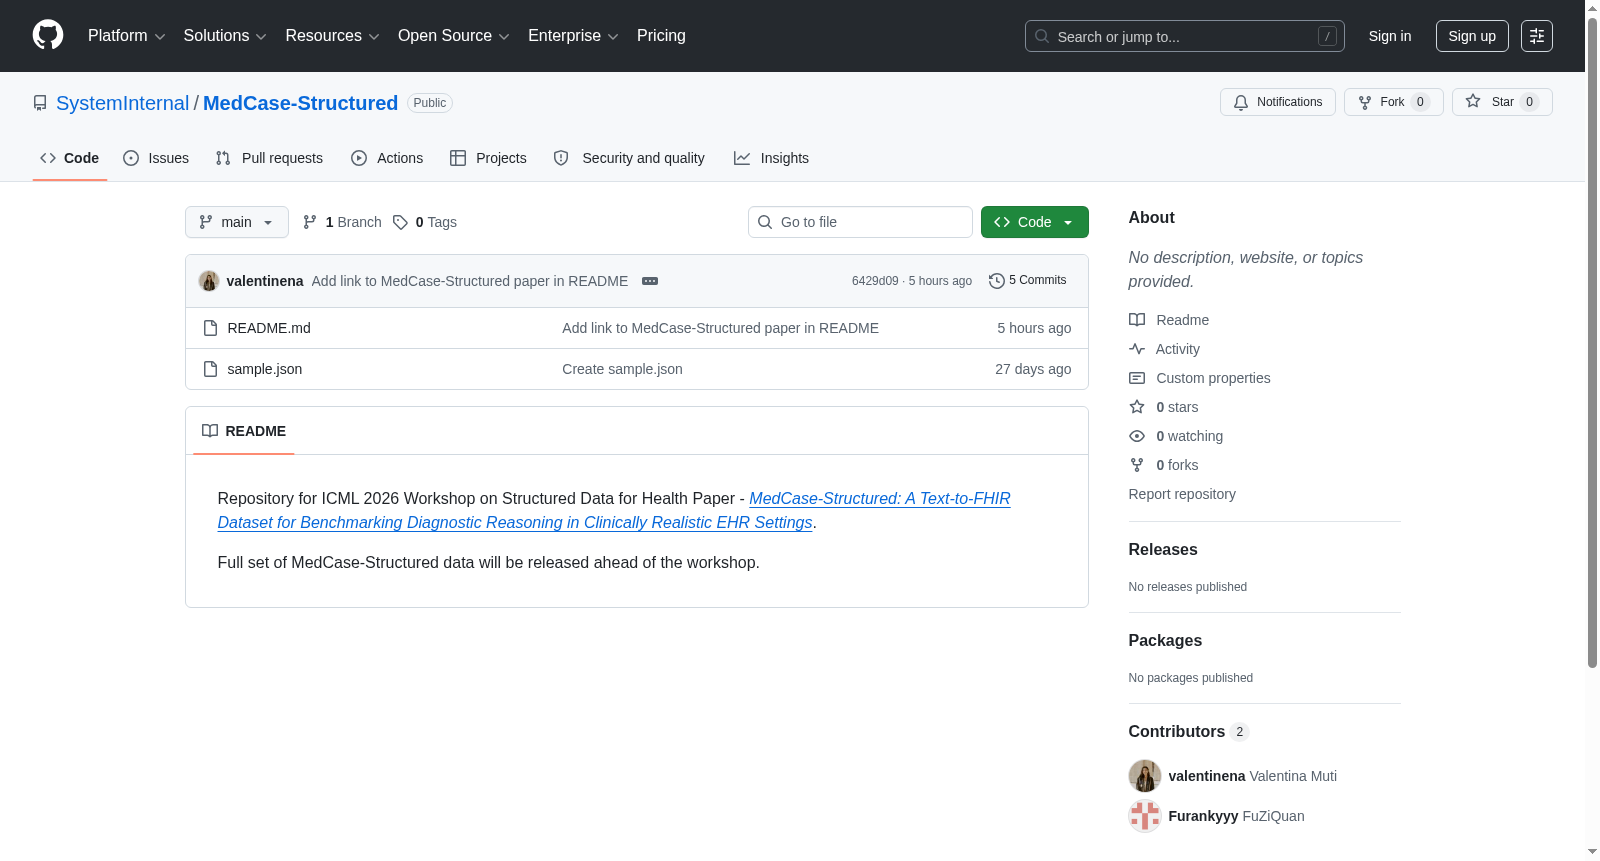Click the fork icon beside 0 forks

(x=1137, y=465)
